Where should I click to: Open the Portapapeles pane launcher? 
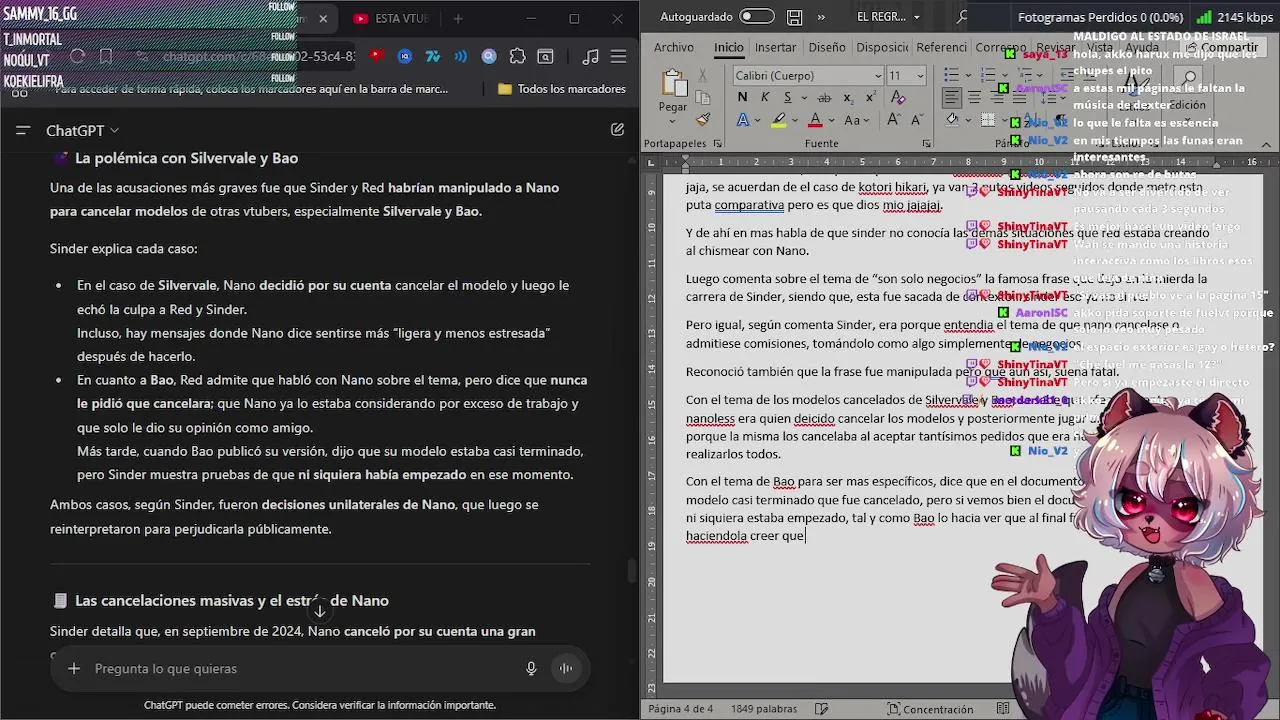point(719,144)
